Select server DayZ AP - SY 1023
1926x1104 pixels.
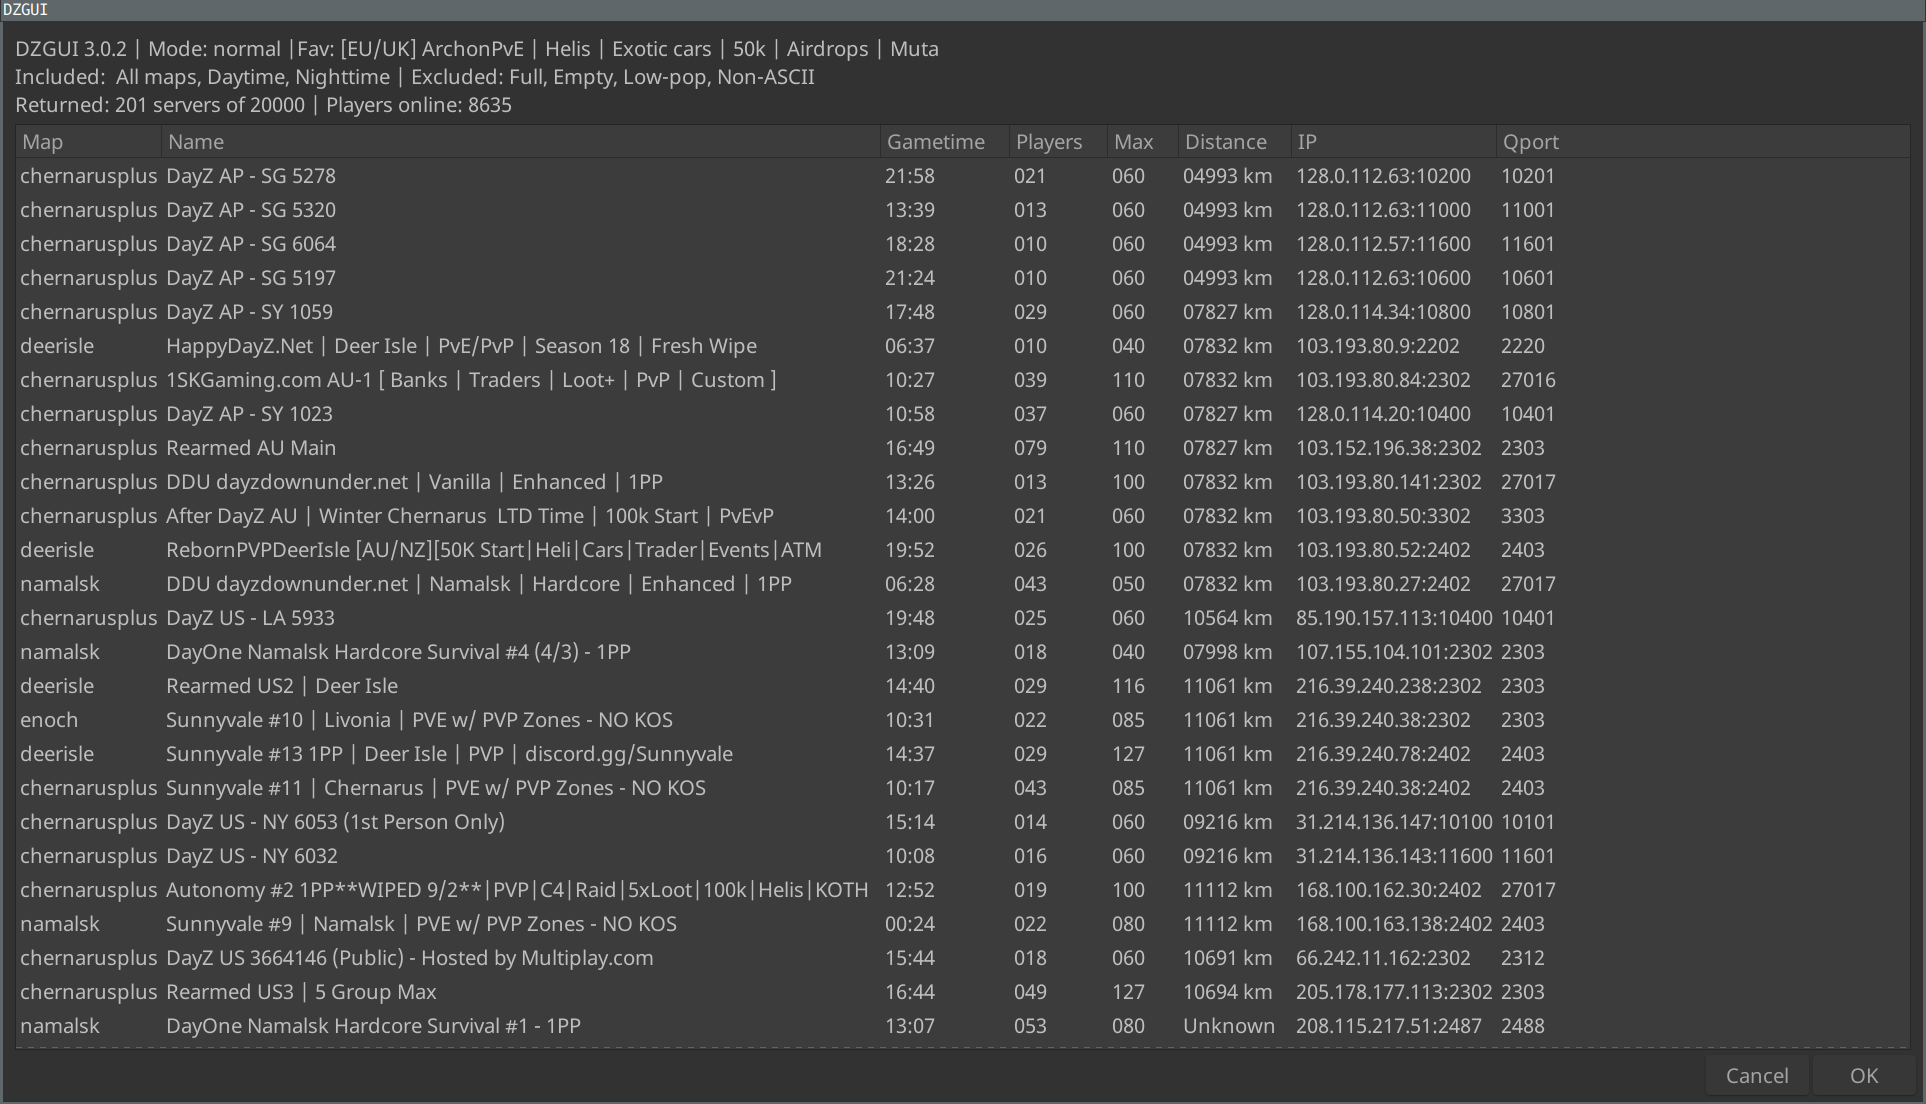962,414
